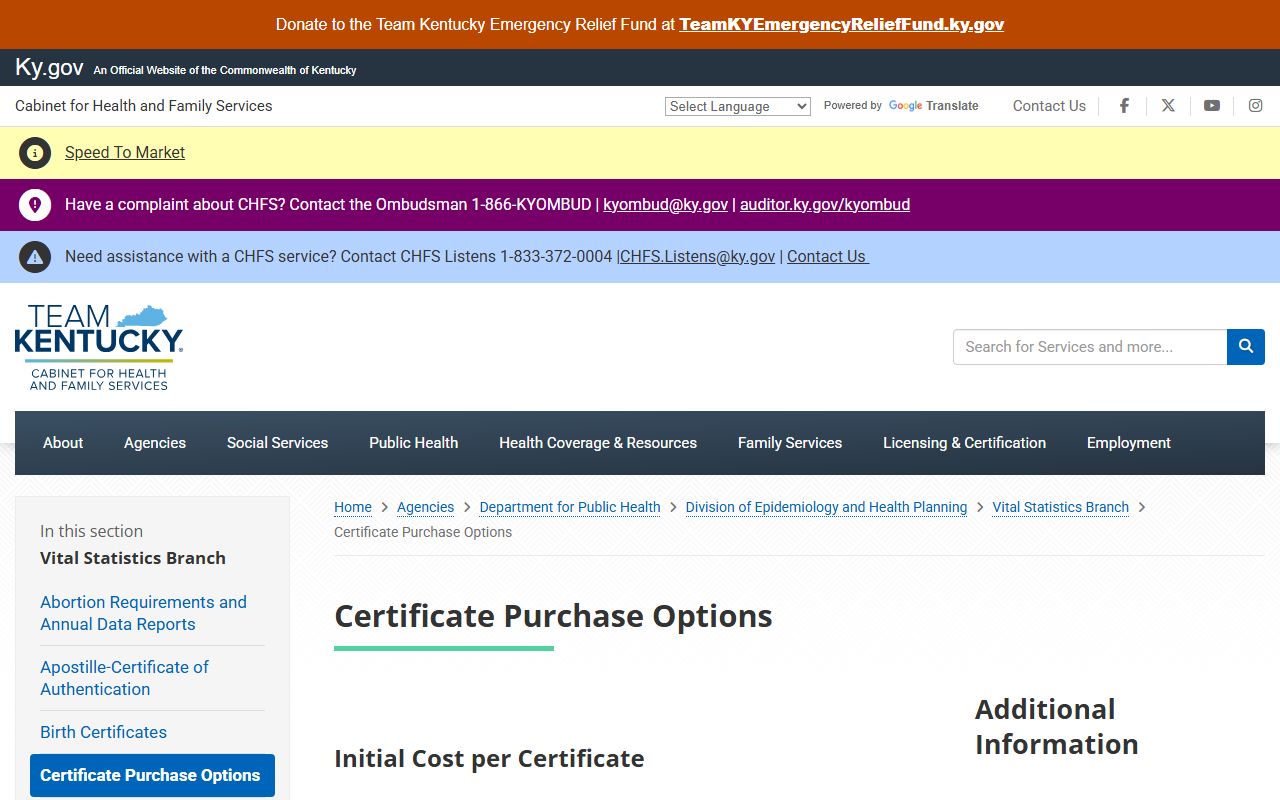Click inside the Search for Services field

coord(1089,347)
